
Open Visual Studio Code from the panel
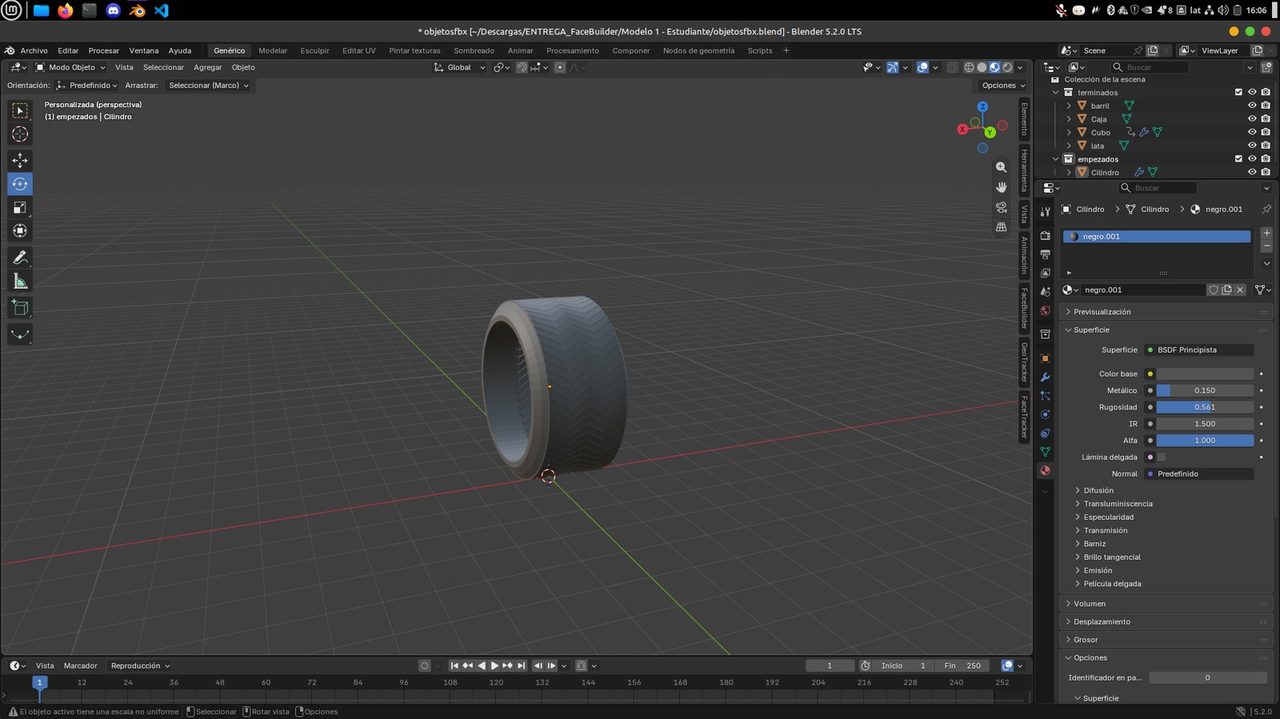tap(160, 10)
